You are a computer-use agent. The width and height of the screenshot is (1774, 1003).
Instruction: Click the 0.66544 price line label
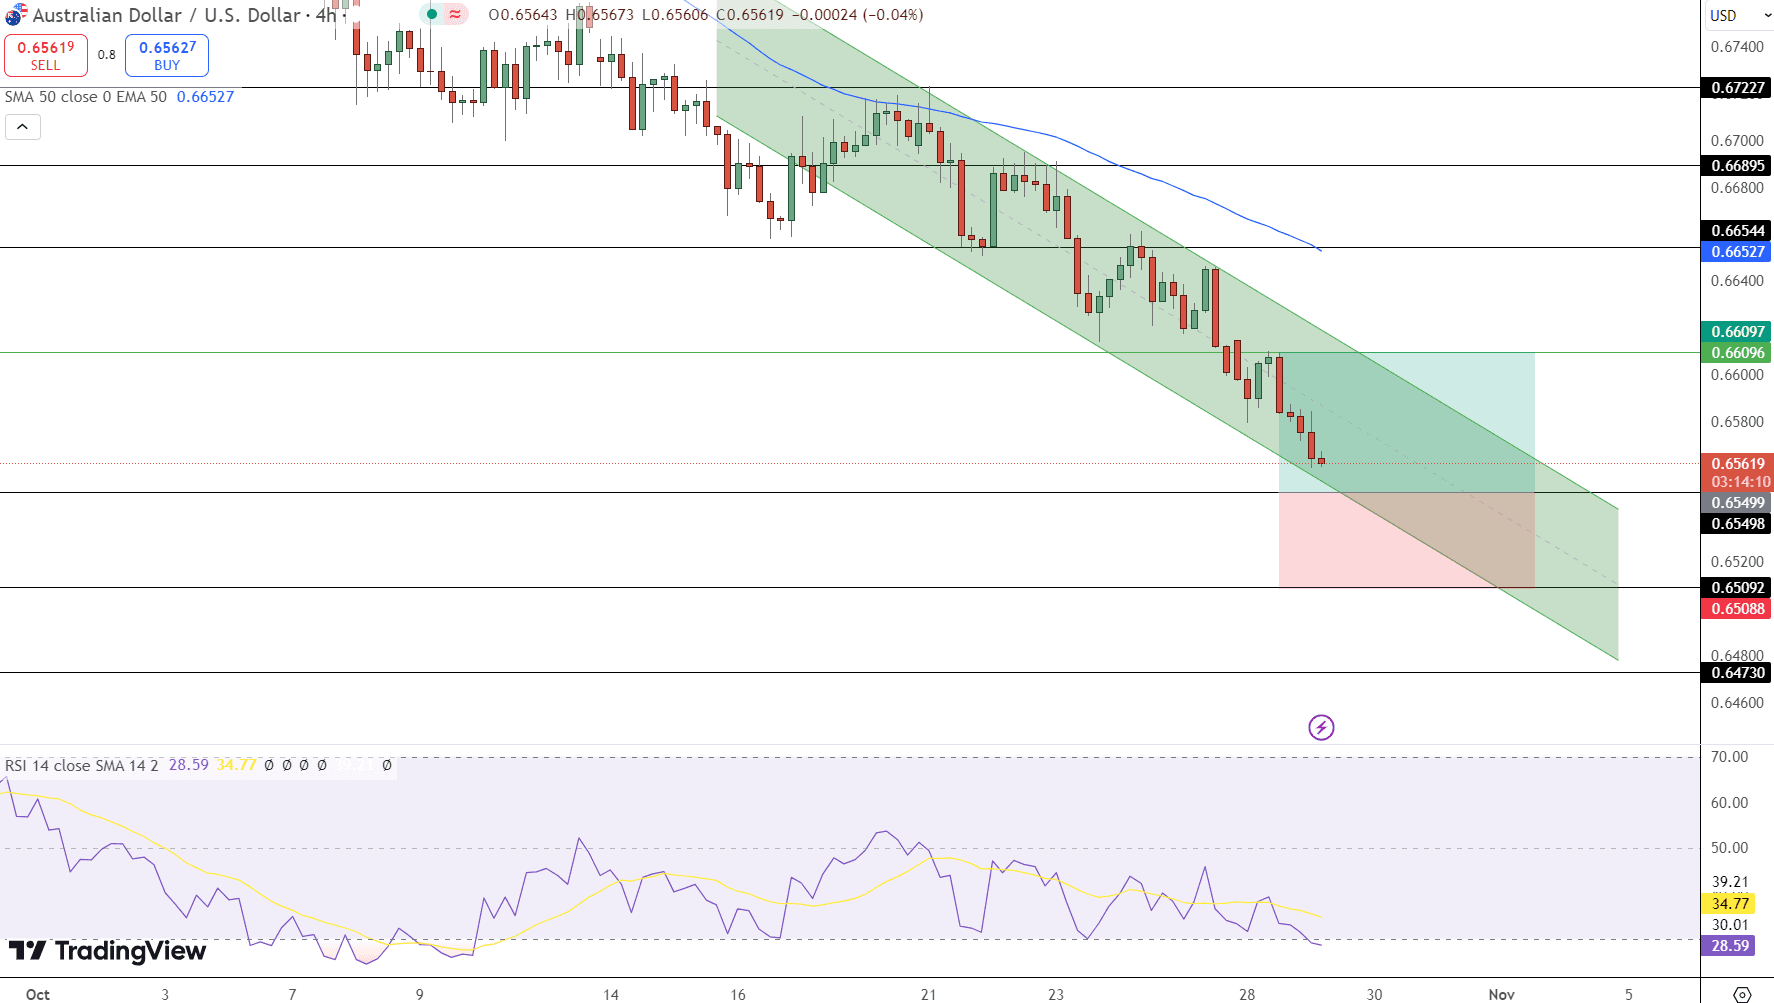pos(1736,231)
